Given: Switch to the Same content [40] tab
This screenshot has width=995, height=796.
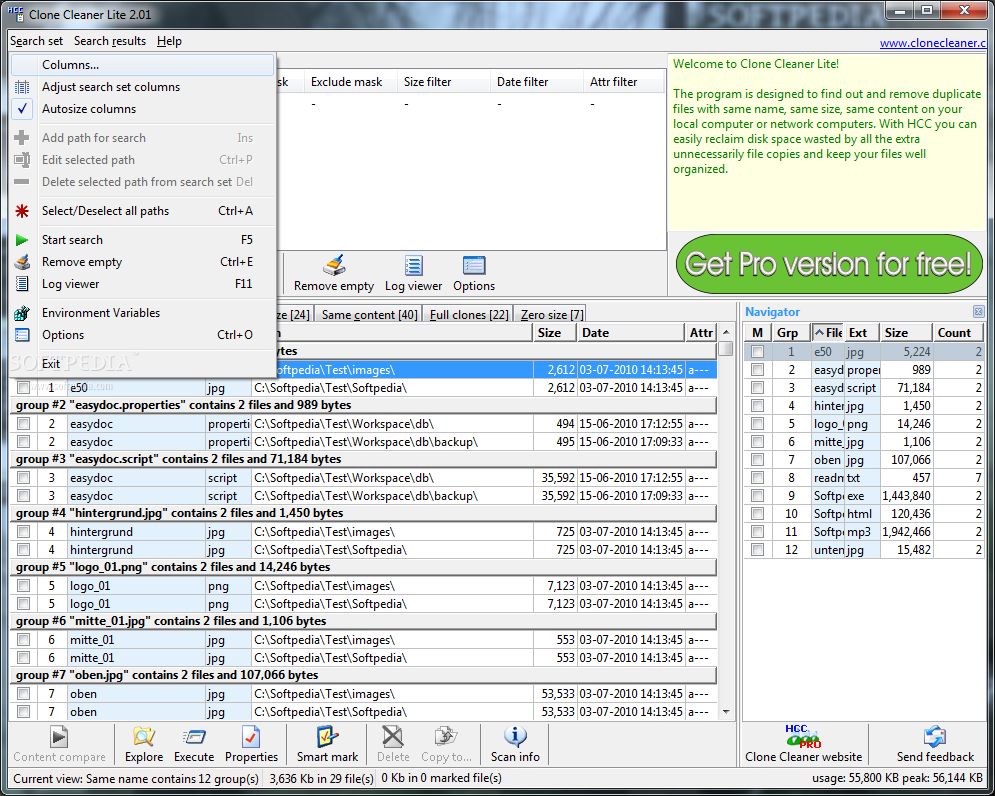Looking at the screenshot, I should [x=369, y=314].
